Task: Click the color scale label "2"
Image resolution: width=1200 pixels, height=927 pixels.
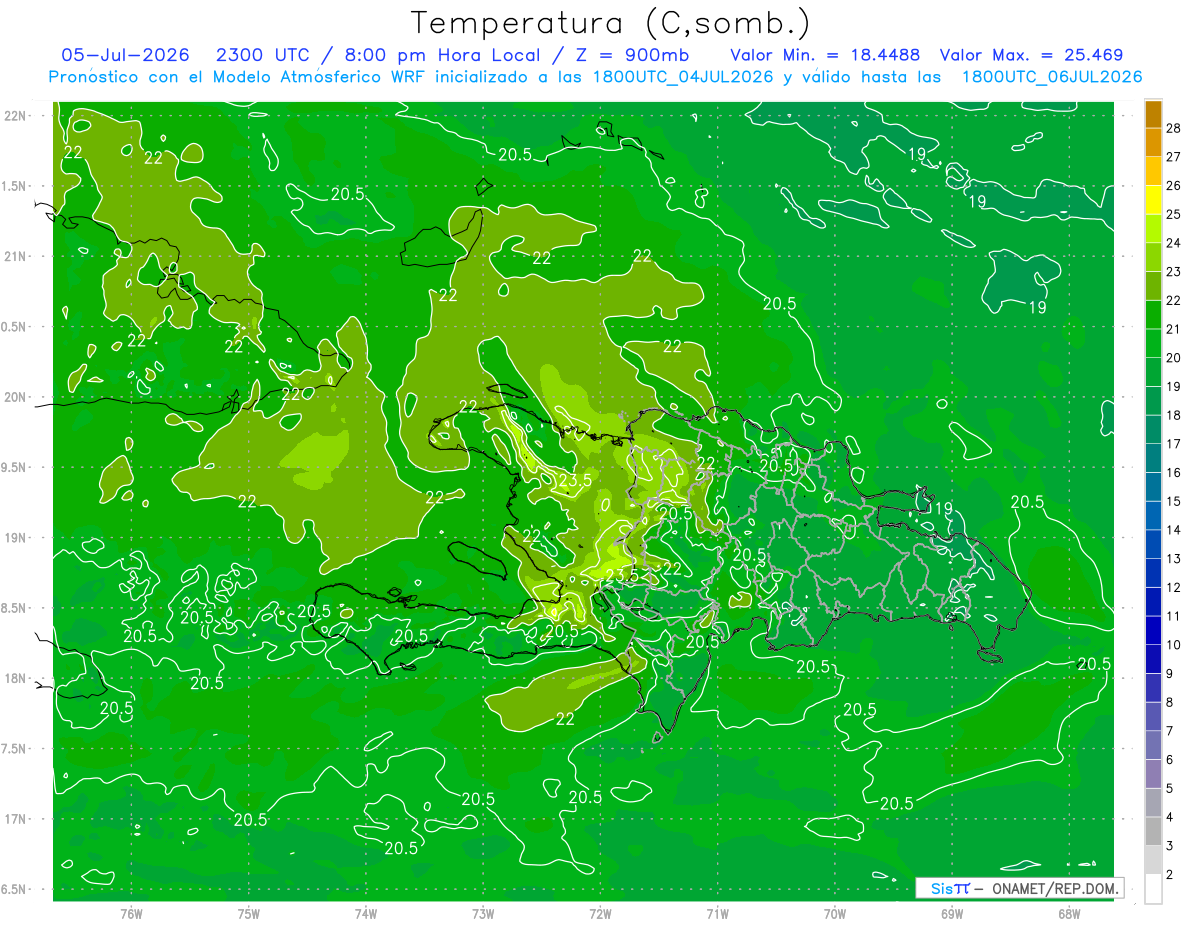Action: [1170, 875]
